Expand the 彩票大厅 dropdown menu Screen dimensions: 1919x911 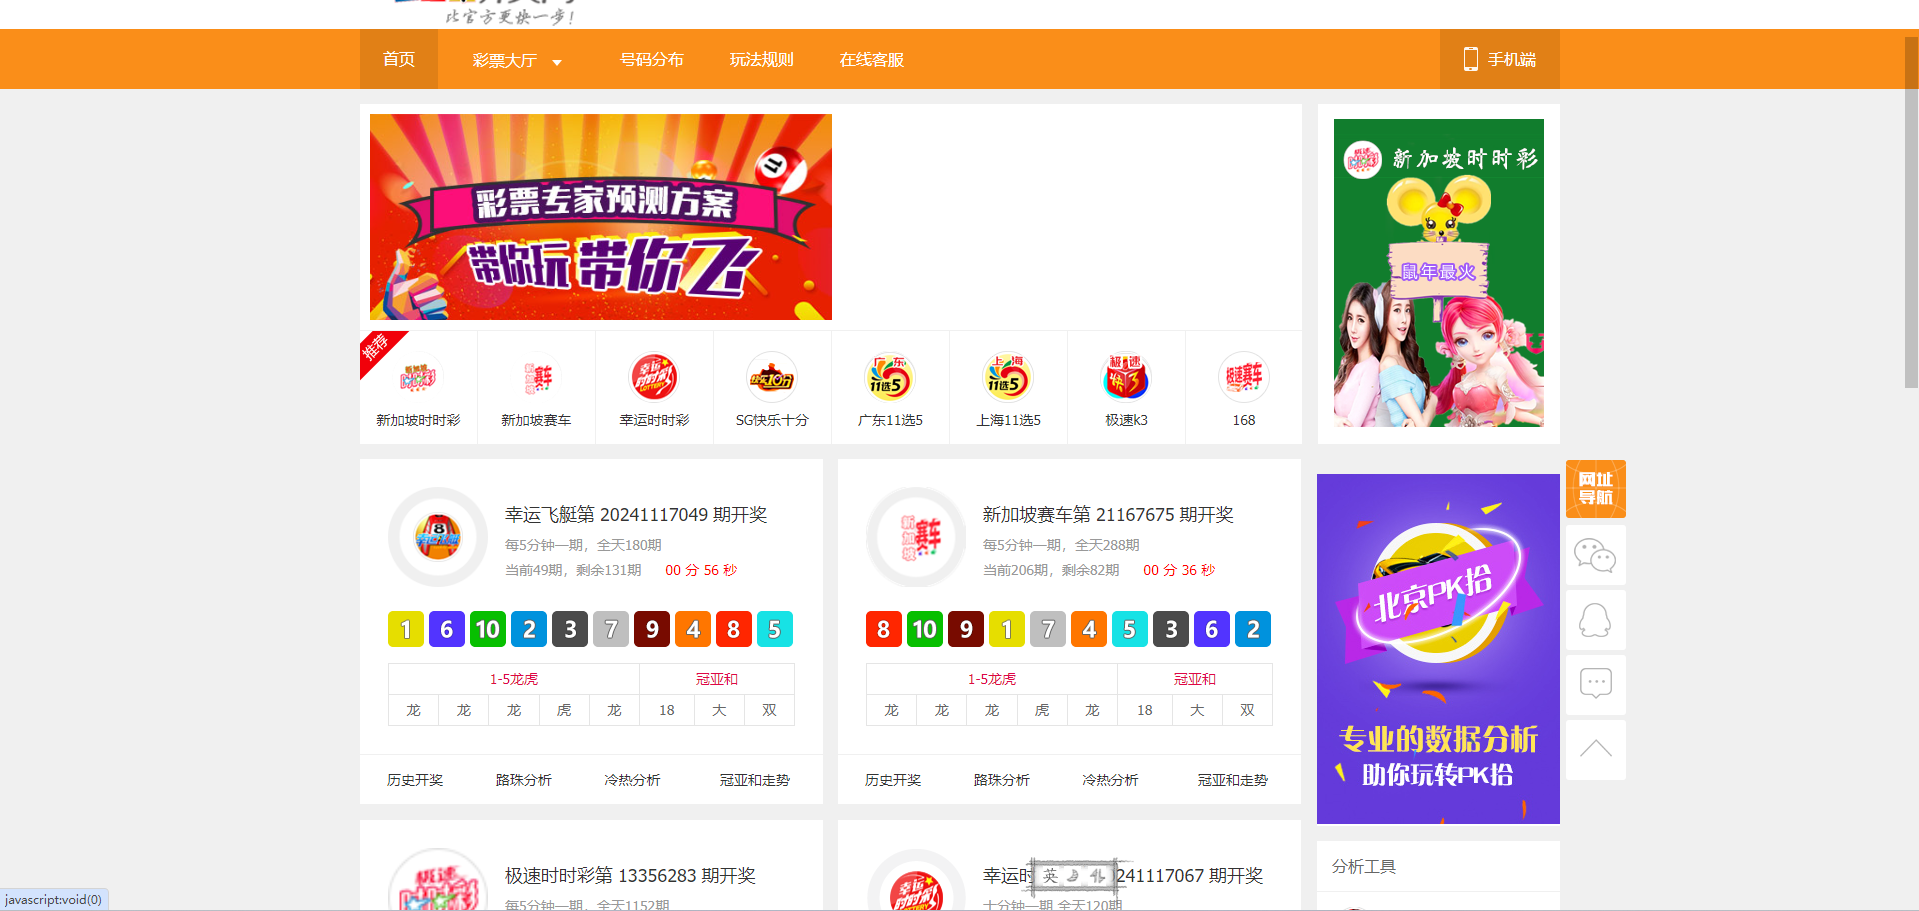[x=516, y=60]
